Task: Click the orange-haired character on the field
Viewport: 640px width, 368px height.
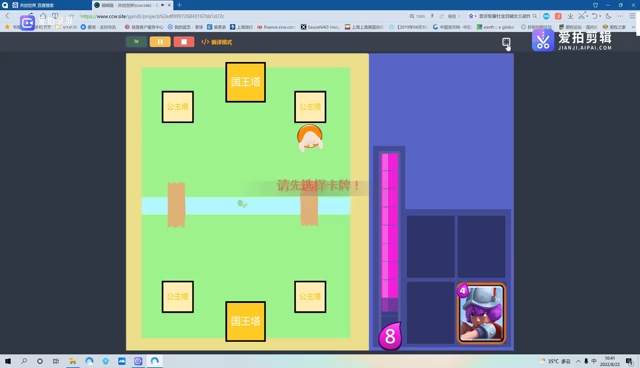Action: point(310,138)
